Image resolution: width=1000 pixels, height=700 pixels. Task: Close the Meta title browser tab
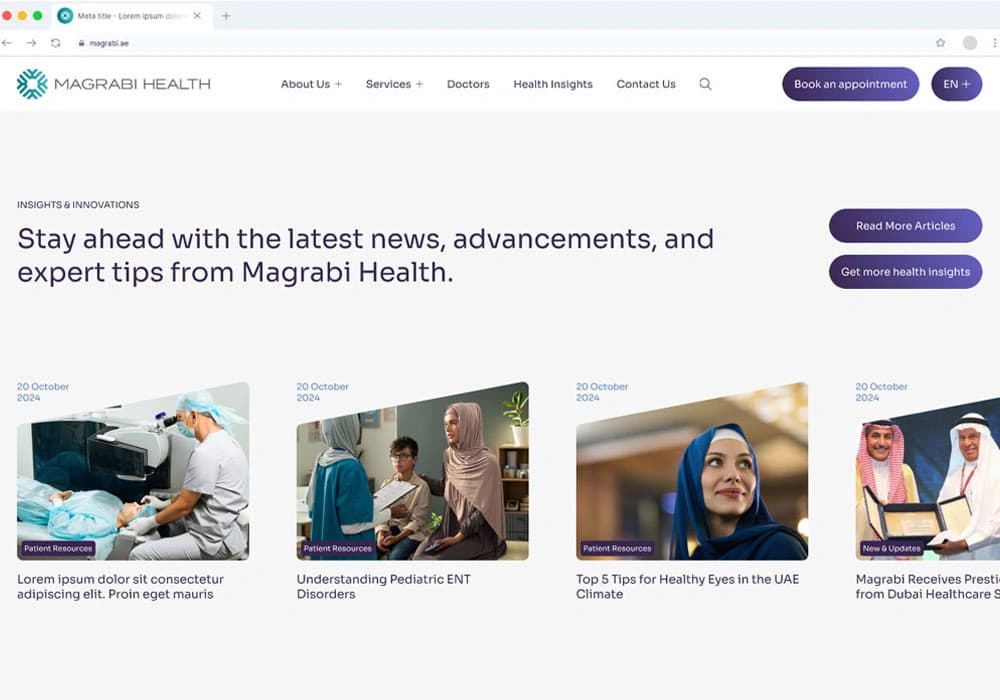(x=197, y=16)
